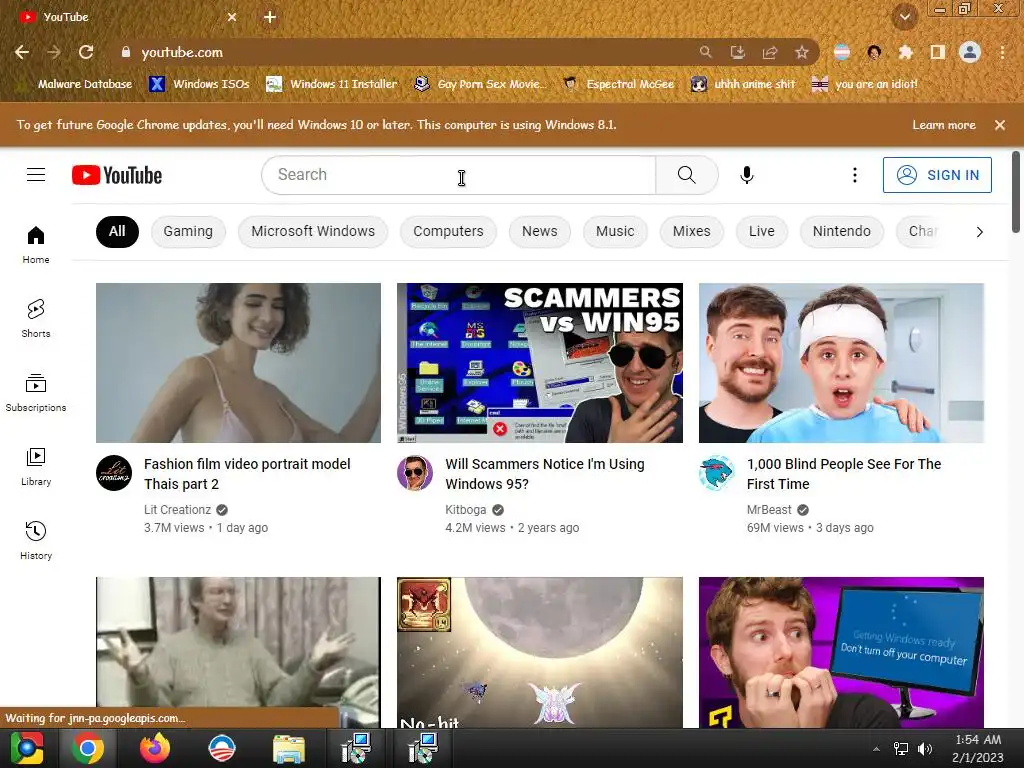The width and height of the screenshot is (1024, 768).
Task: Select the Live filter chip
Action: pyautogui.click(x=761, y=232)
